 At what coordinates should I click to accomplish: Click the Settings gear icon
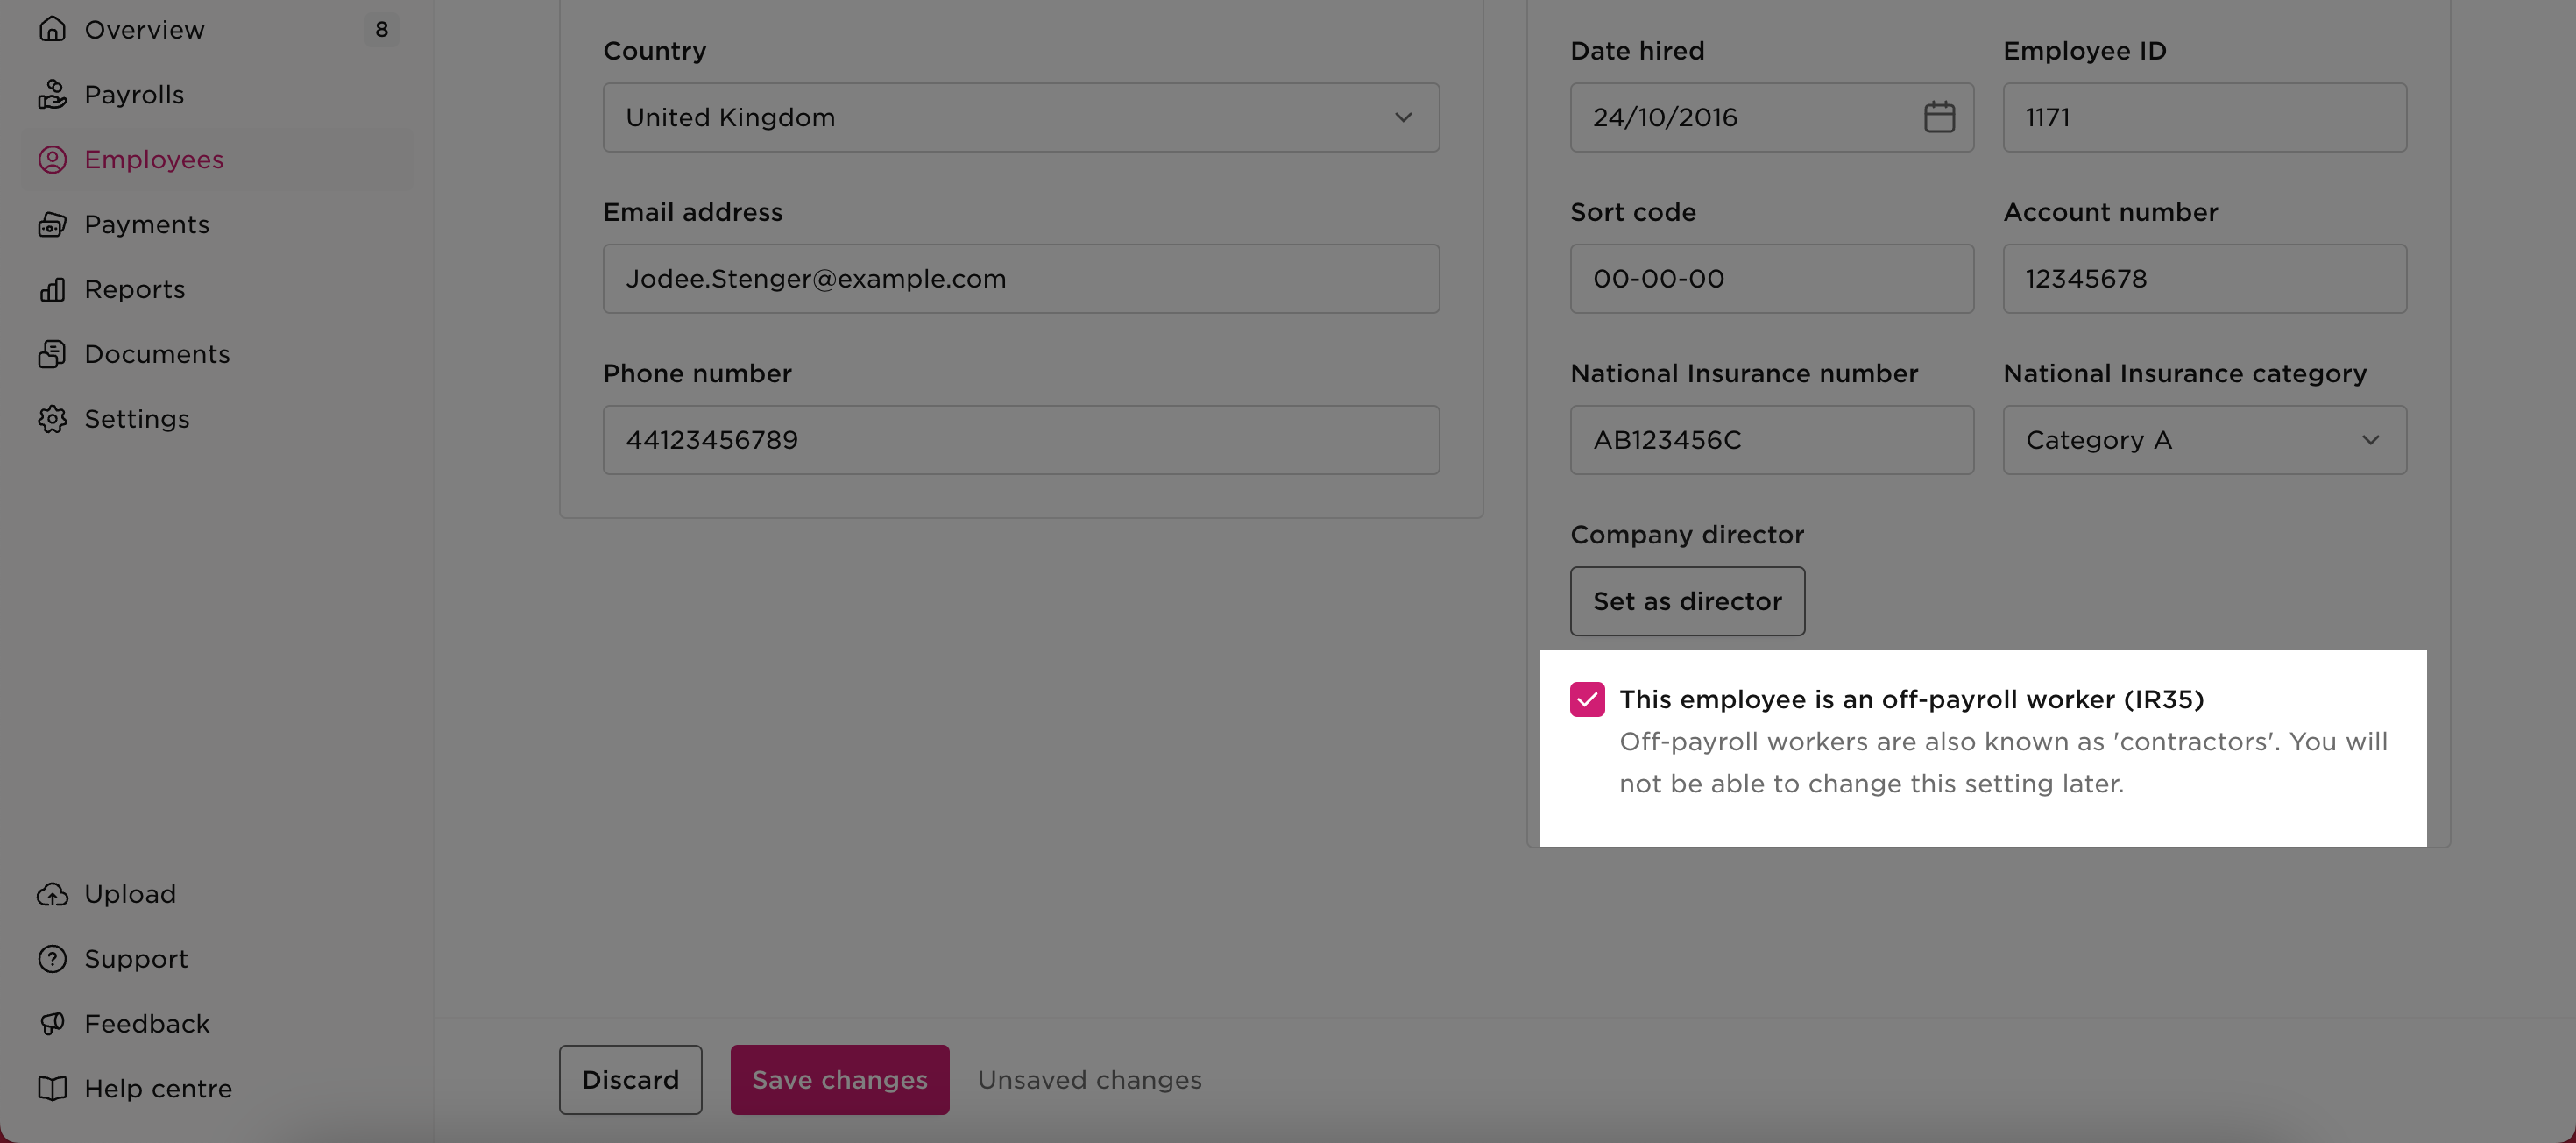[x=53, y=419]
